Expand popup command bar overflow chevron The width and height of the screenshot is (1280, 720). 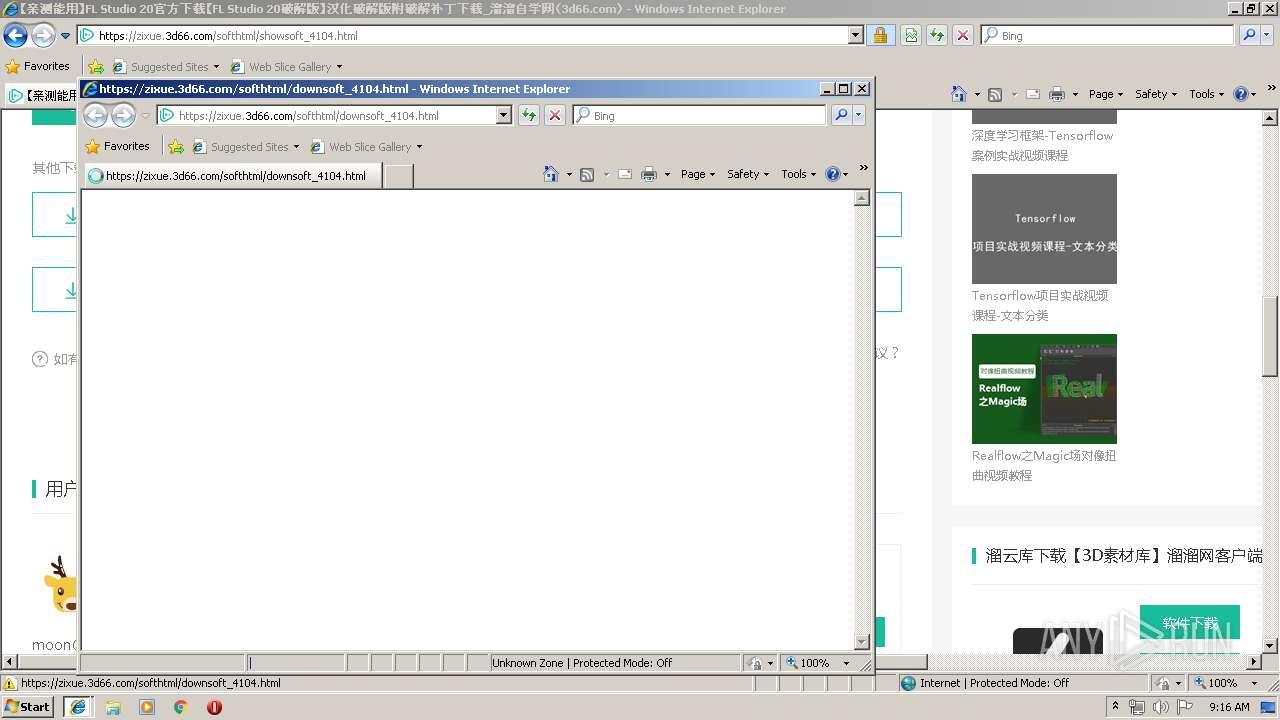click(x=864, y=167)
